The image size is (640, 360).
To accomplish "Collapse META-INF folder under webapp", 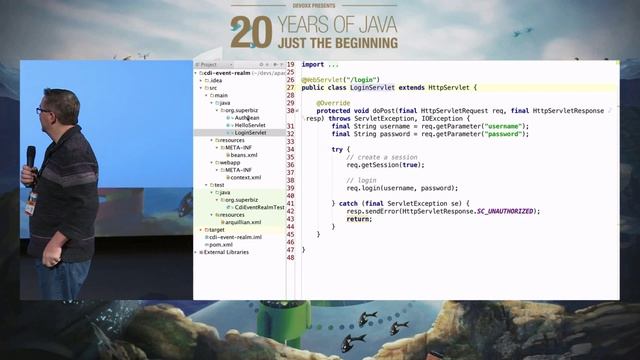I will point(217,170).
